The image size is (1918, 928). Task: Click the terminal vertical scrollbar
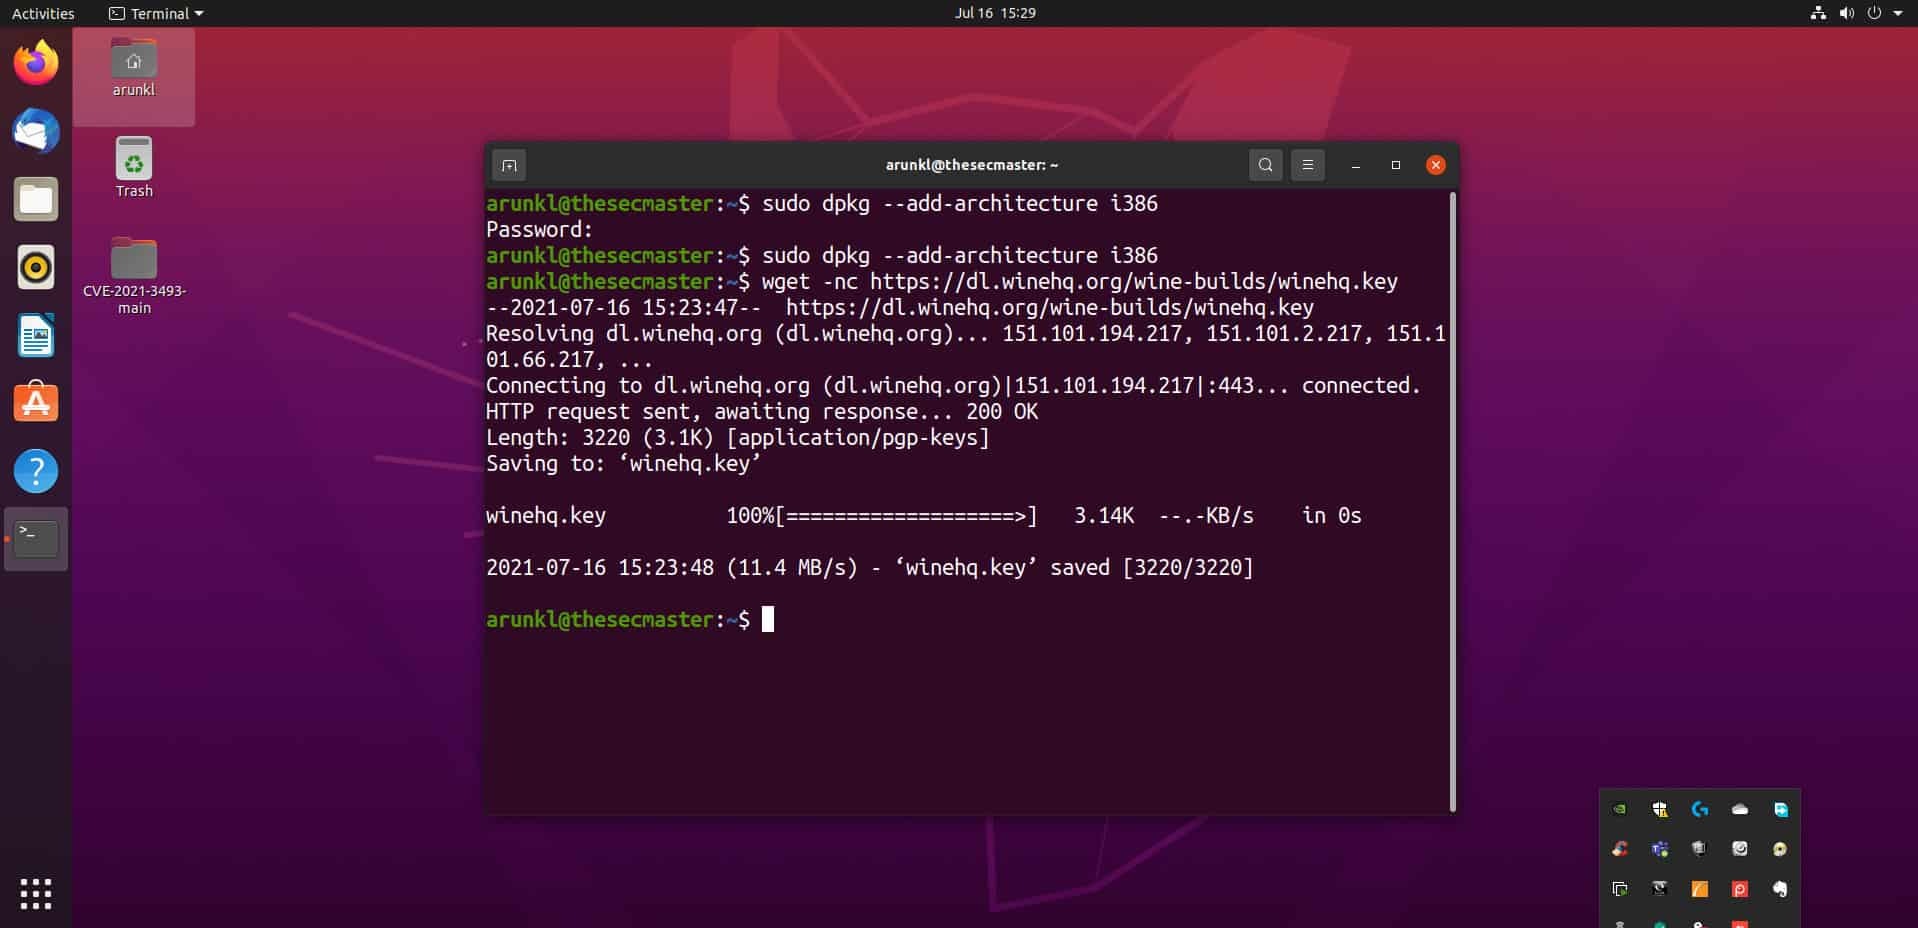pyautogui.click(x=1452, y=500)
